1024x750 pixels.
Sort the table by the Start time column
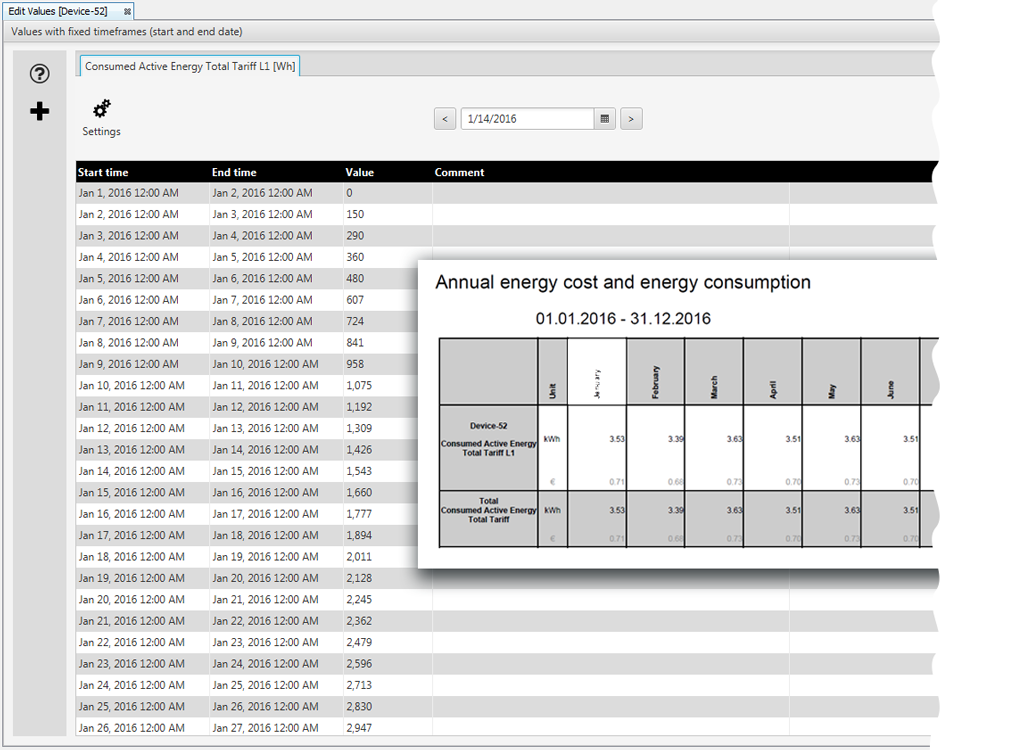point(103,172)
